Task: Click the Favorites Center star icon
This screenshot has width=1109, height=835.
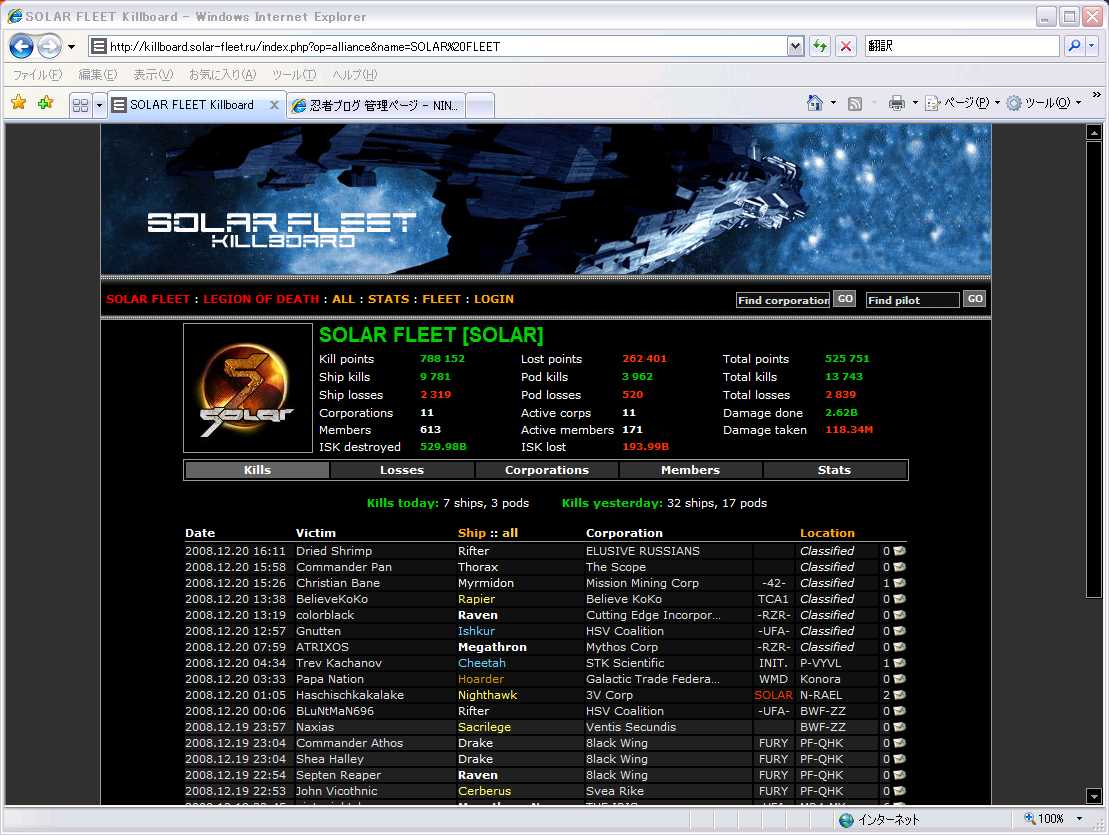Action: [18, 103]
